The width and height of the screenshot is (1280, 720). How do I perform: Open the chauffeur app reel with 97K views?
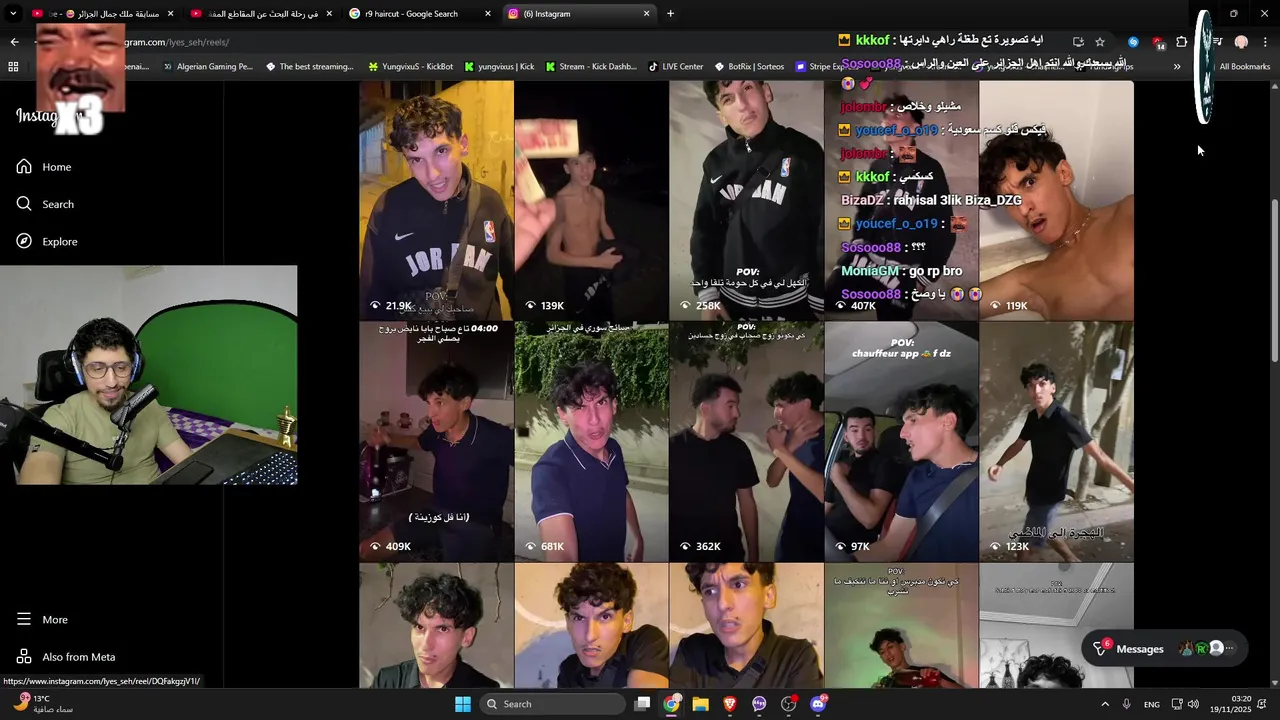pyautogui.click(x=901, y=441)
